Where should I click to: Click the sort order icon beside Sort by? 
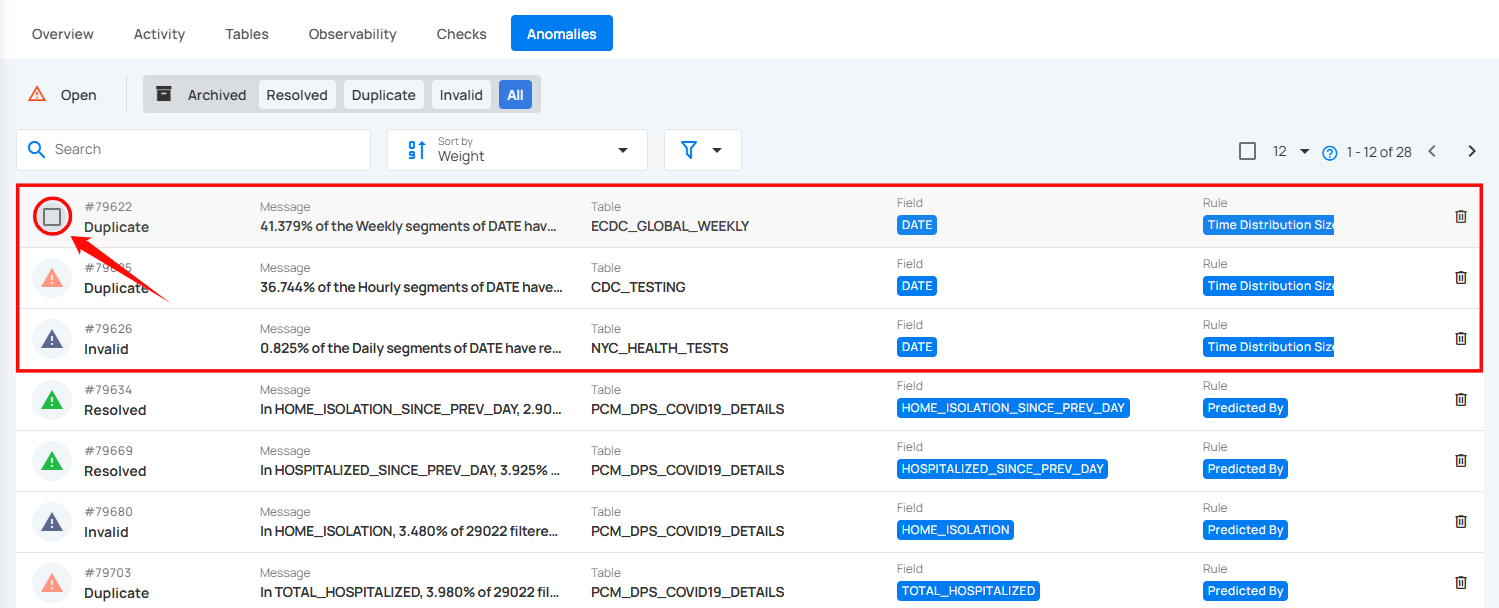(417, 150)
